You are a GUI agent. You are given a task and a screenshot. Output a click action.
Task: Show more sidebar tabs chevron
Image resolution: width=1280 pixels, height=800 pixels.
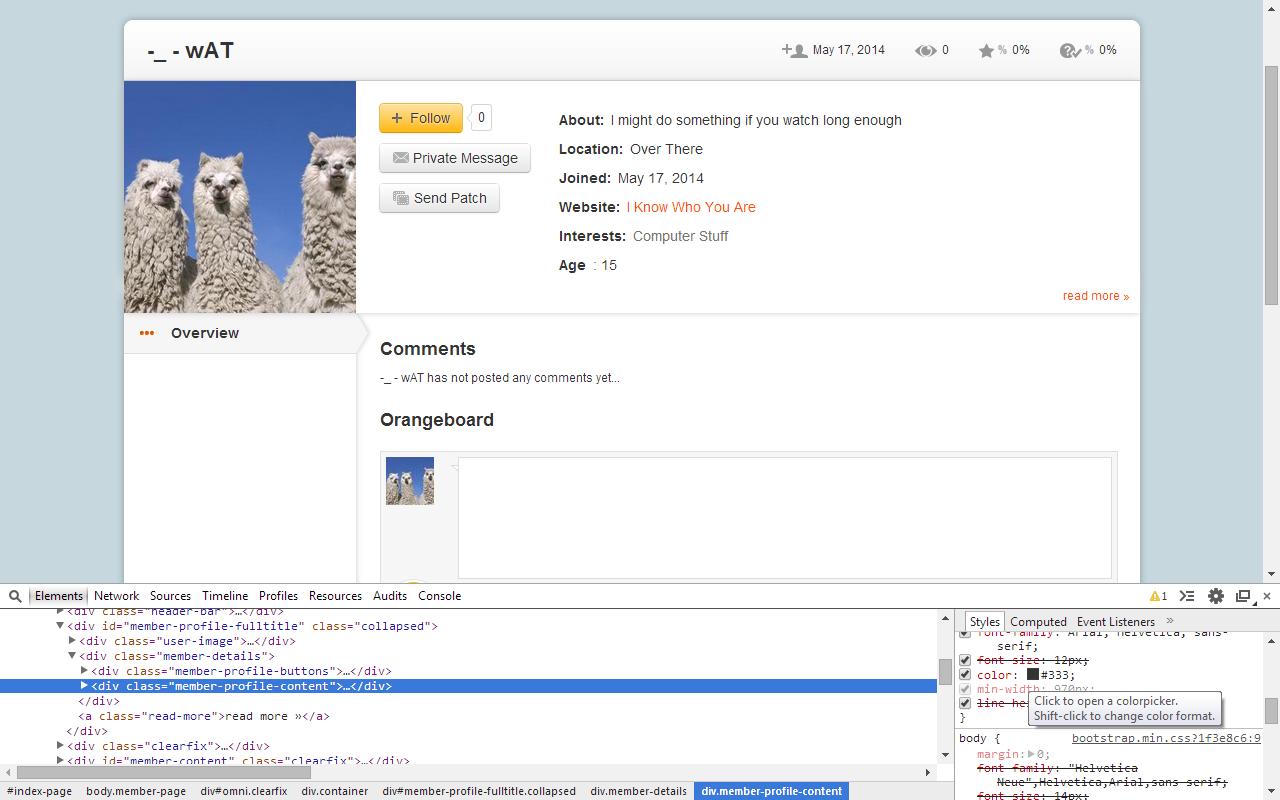click(1170, 621)
